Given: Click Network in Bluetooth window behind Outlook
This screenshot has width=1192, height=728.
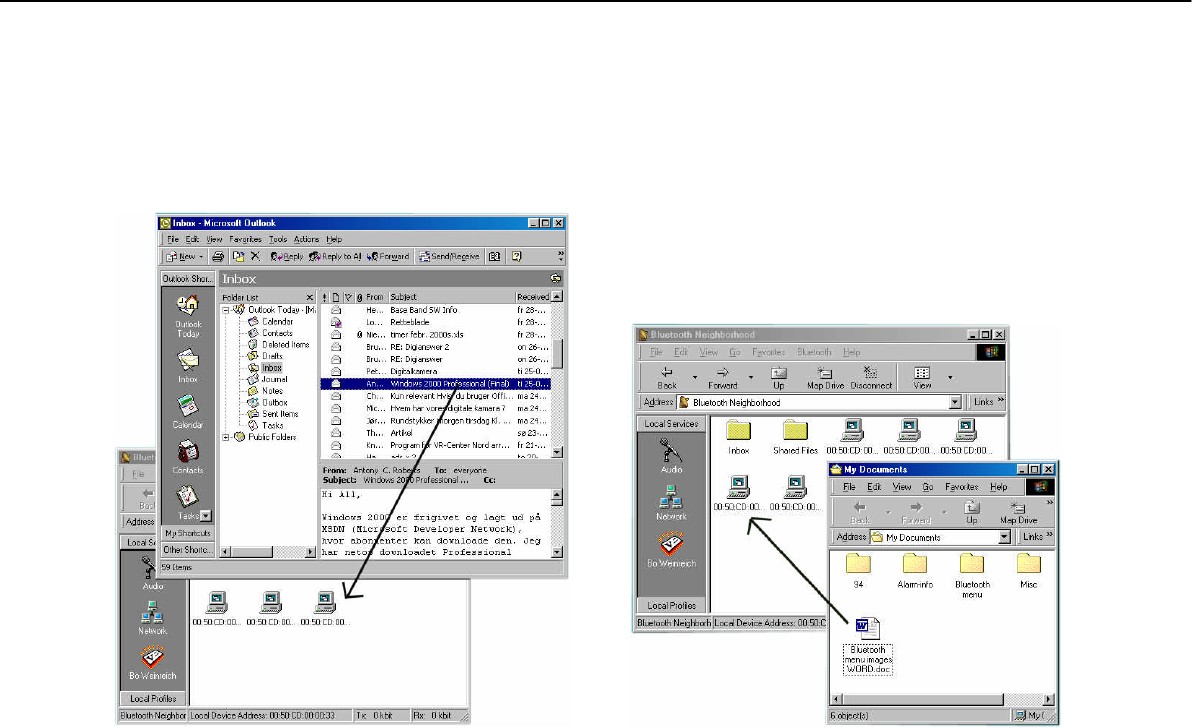Looking at the screenshot, I should pos(152,618).
